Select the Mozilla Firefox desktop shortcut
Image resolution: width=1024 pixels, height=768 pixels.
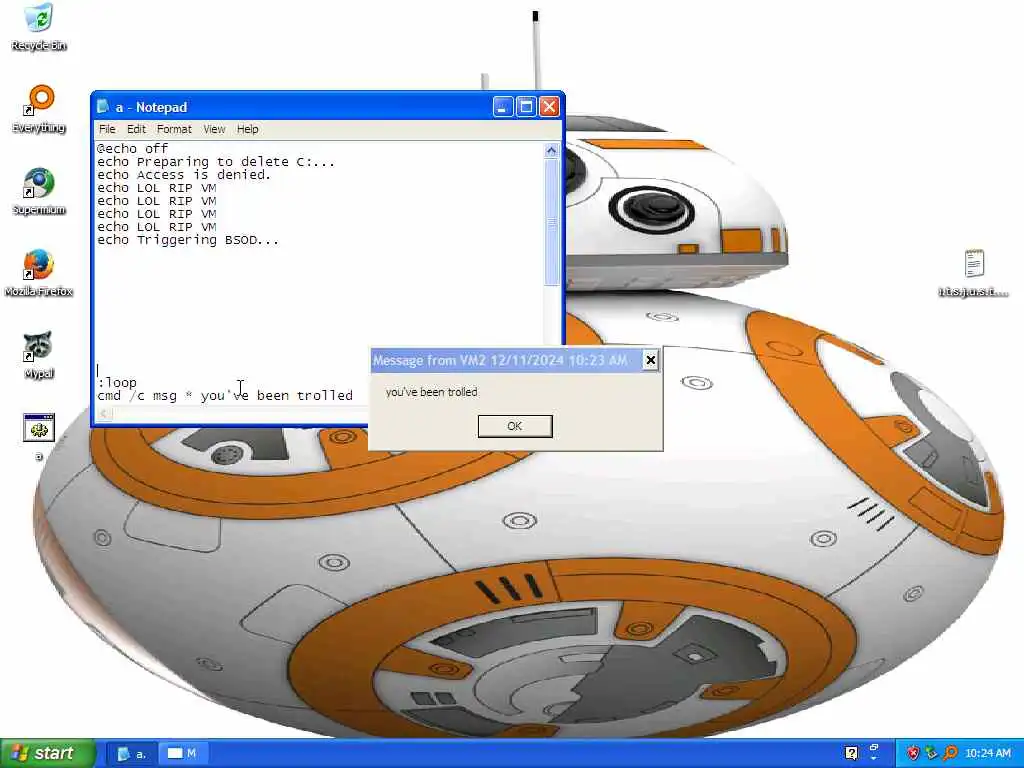click(x=39, y=273)
